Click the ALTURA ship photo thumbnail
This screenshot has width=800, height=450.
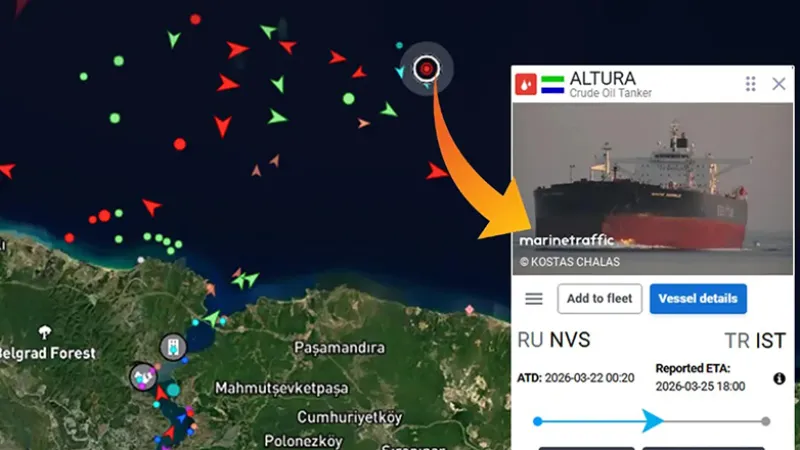point(653,189)
